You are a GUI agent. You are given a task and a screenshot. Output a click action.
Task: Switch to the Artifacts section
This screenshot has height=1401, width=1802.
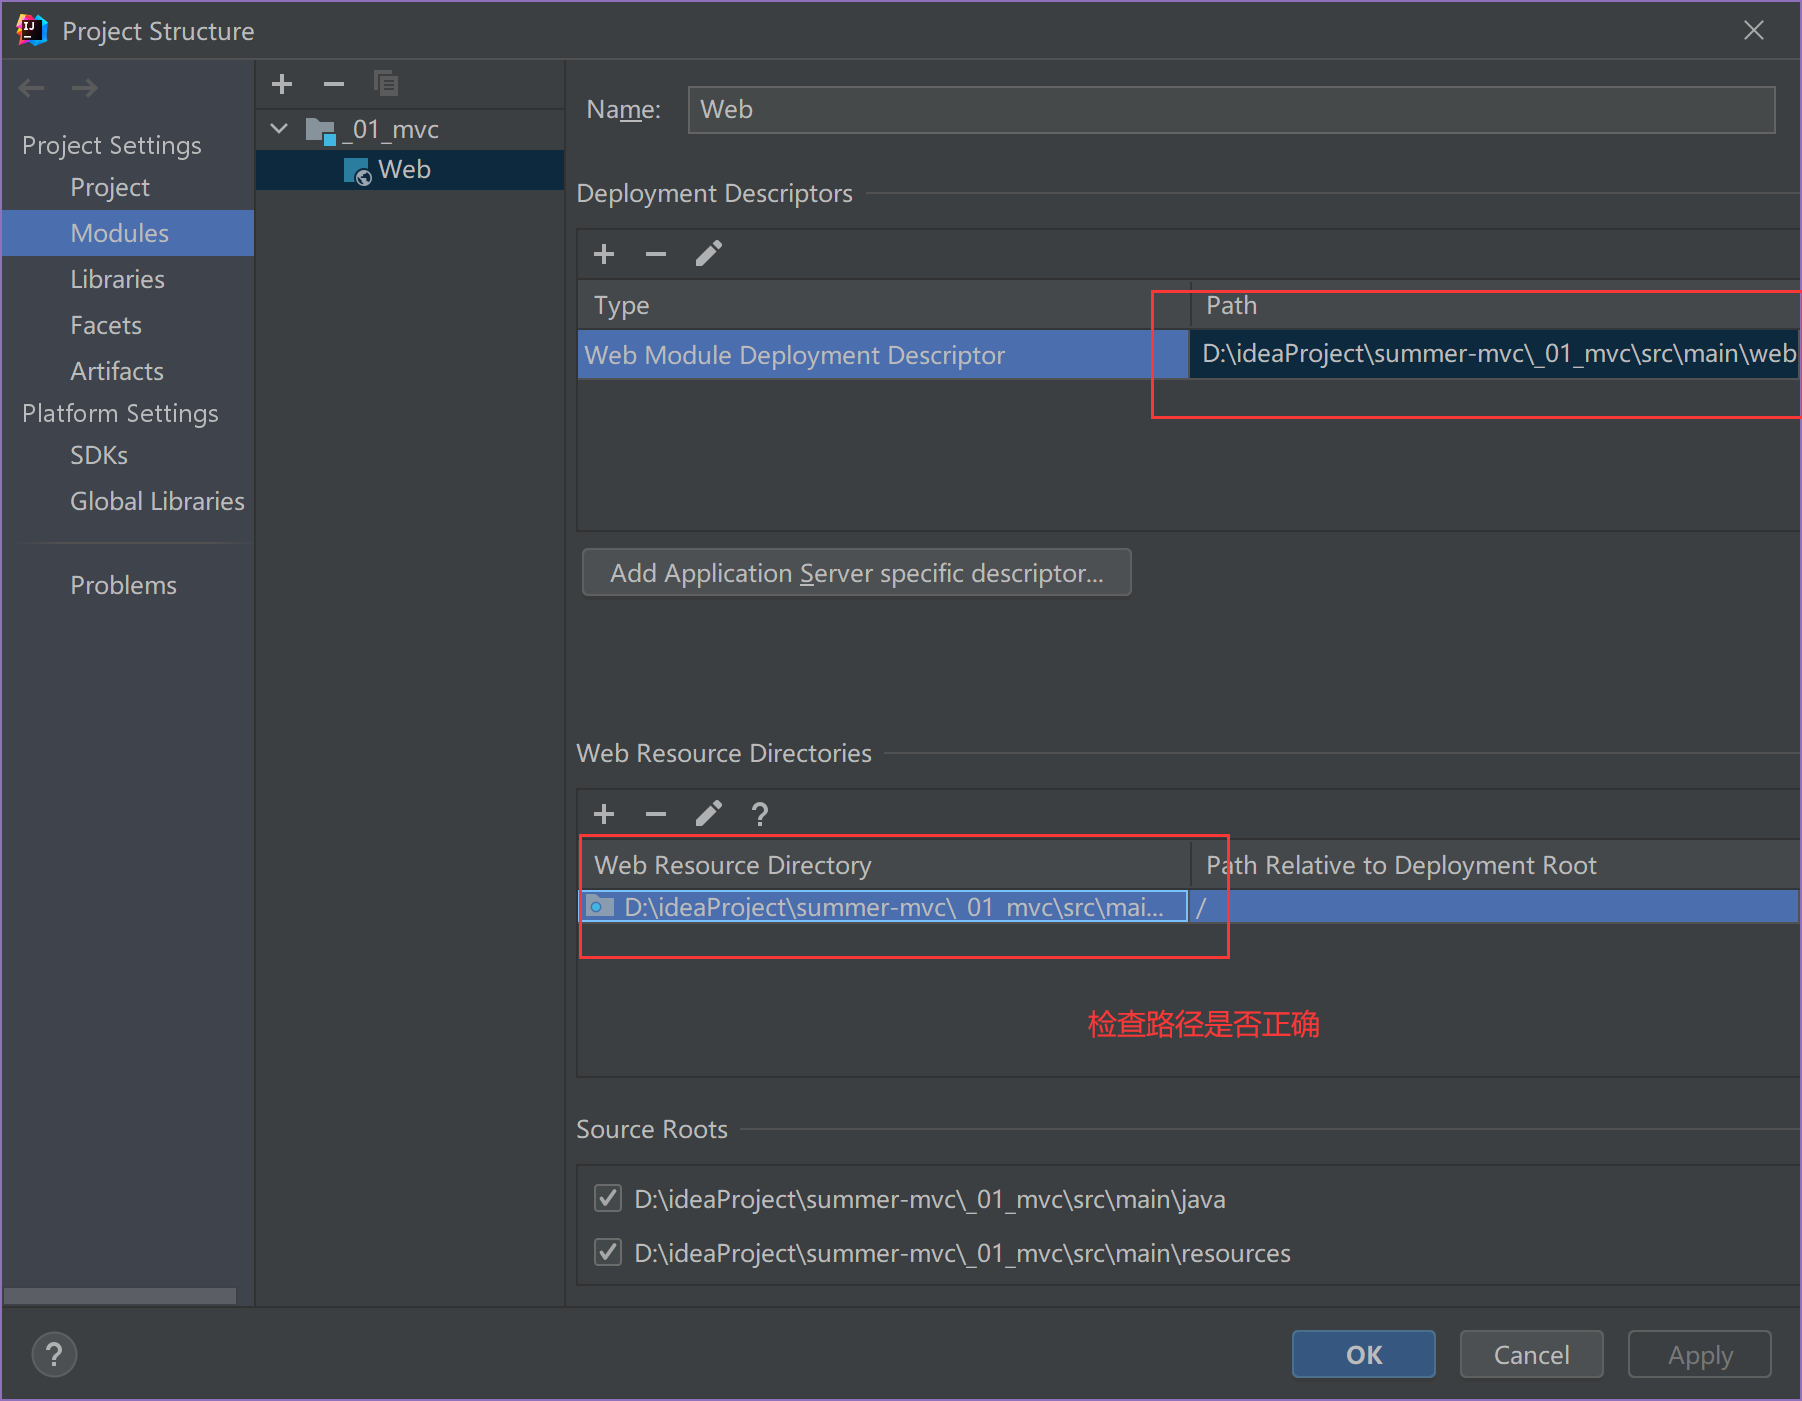click(117, 371)
